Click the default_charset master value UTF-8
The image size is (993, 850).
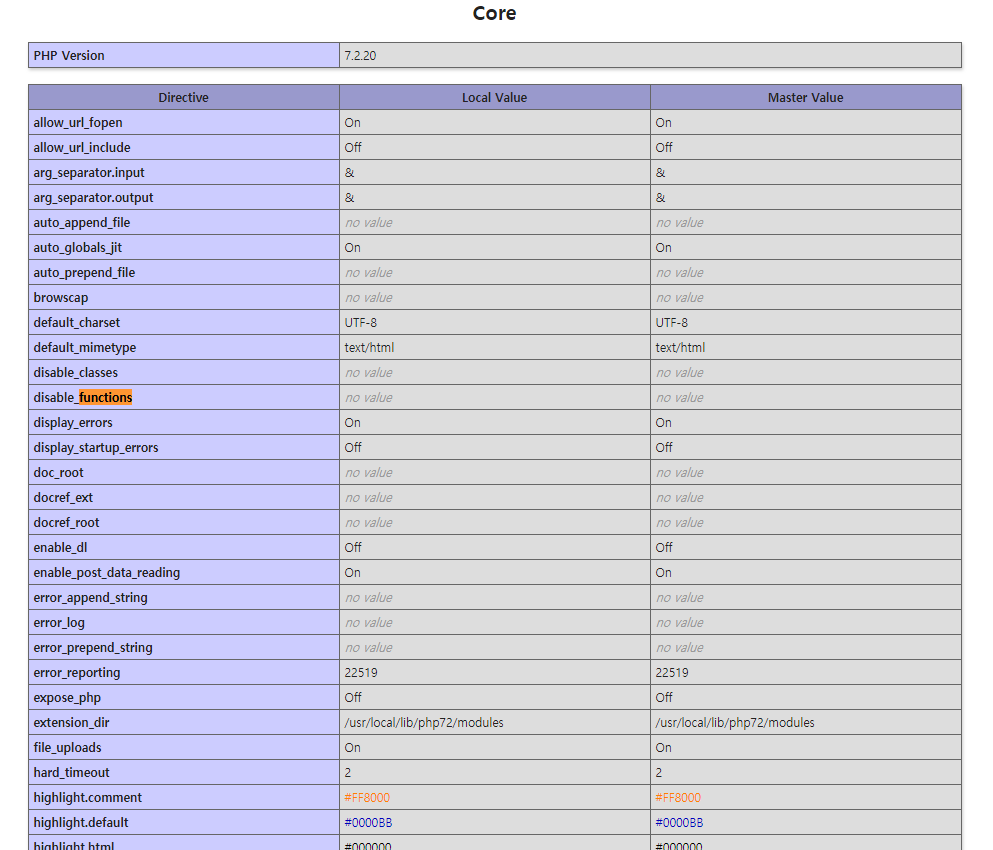(x=671, y=323)
